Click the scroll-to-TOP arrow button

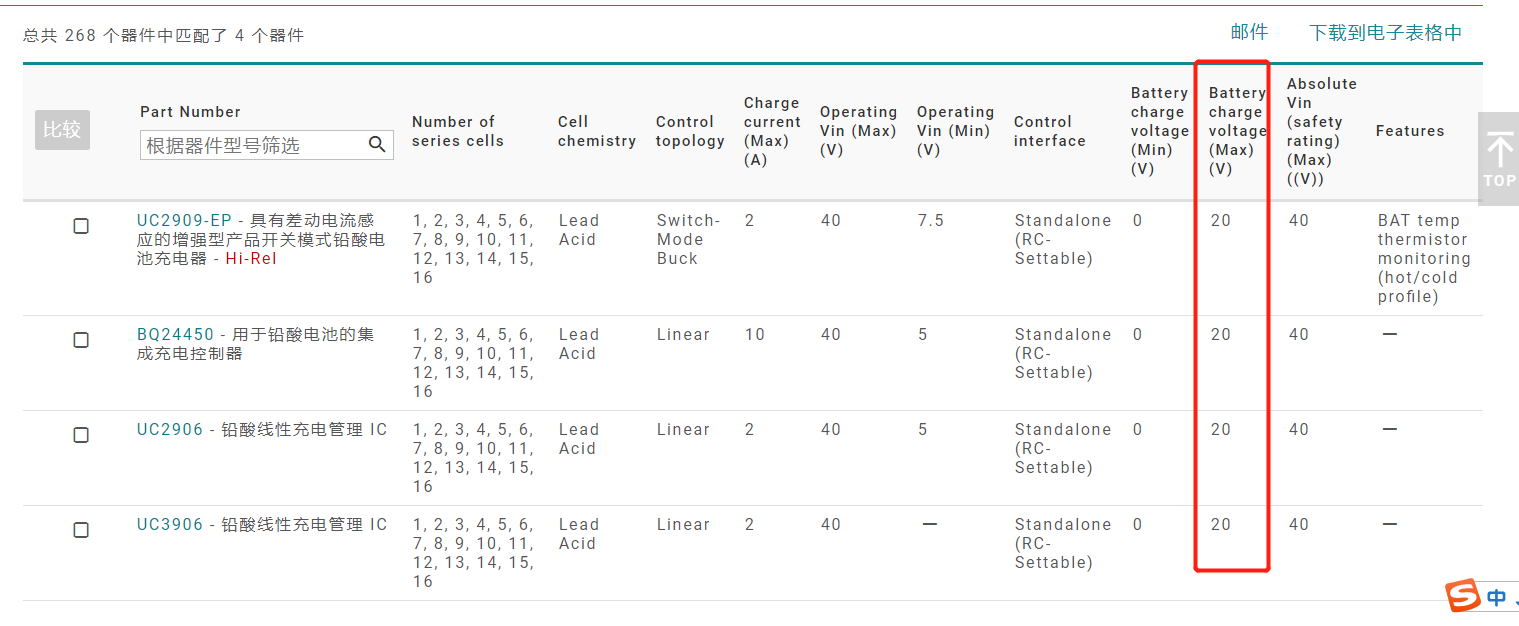tap(1499, 158)
